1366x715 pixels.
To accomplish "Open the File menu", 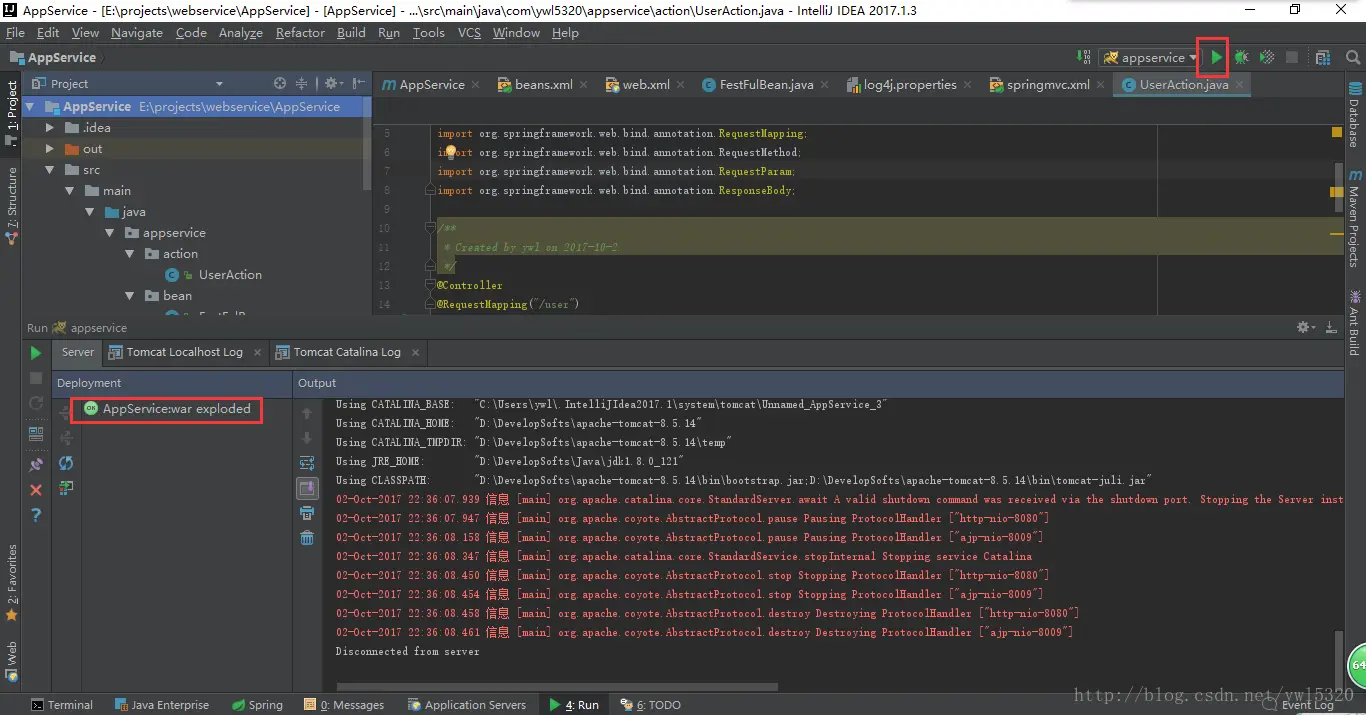I will (x=15, y=33).
